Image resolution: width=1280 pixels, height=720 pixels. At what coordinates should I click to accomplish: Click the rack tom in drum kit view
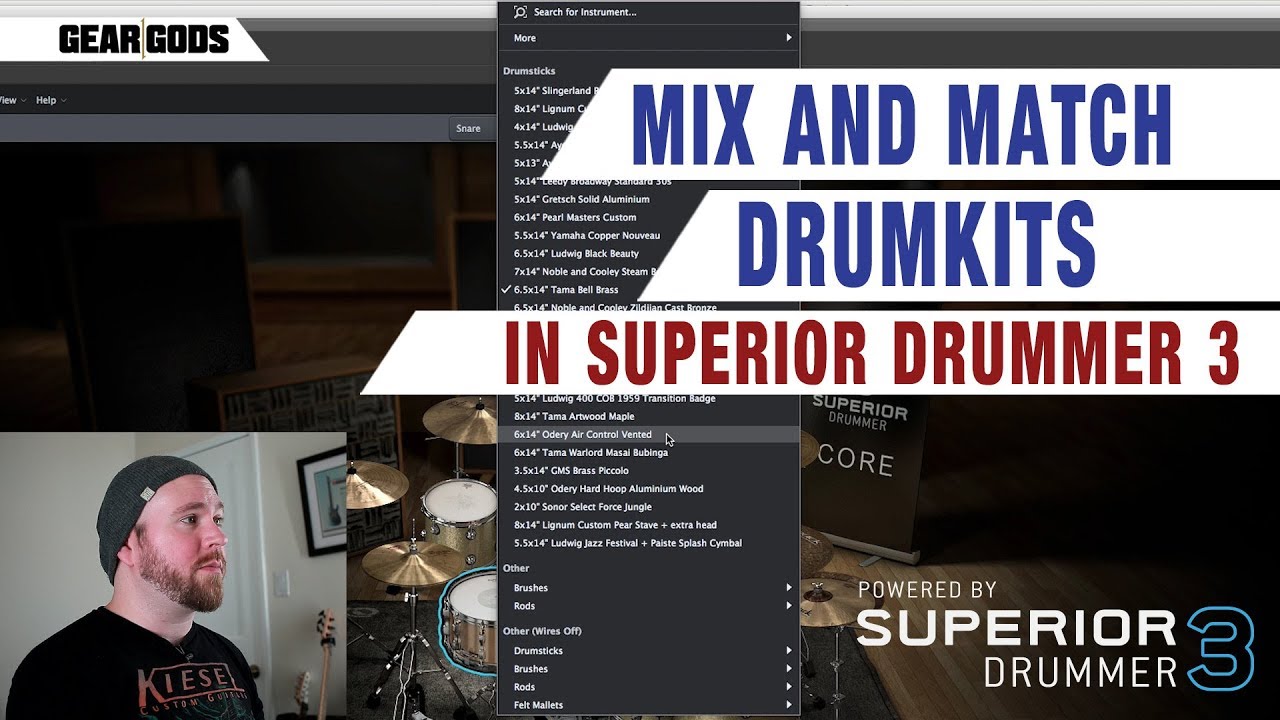tap(458, 508)
